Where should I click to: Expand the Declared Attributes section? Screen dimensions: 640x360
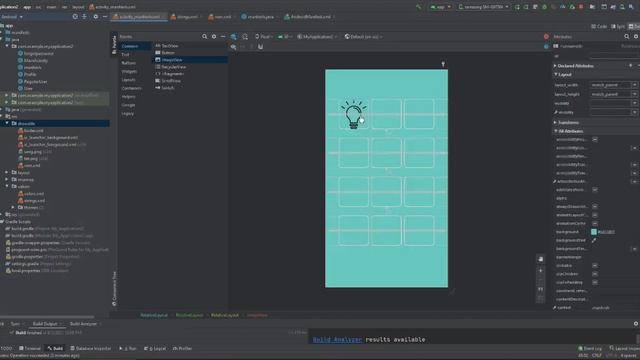point(555,66)
